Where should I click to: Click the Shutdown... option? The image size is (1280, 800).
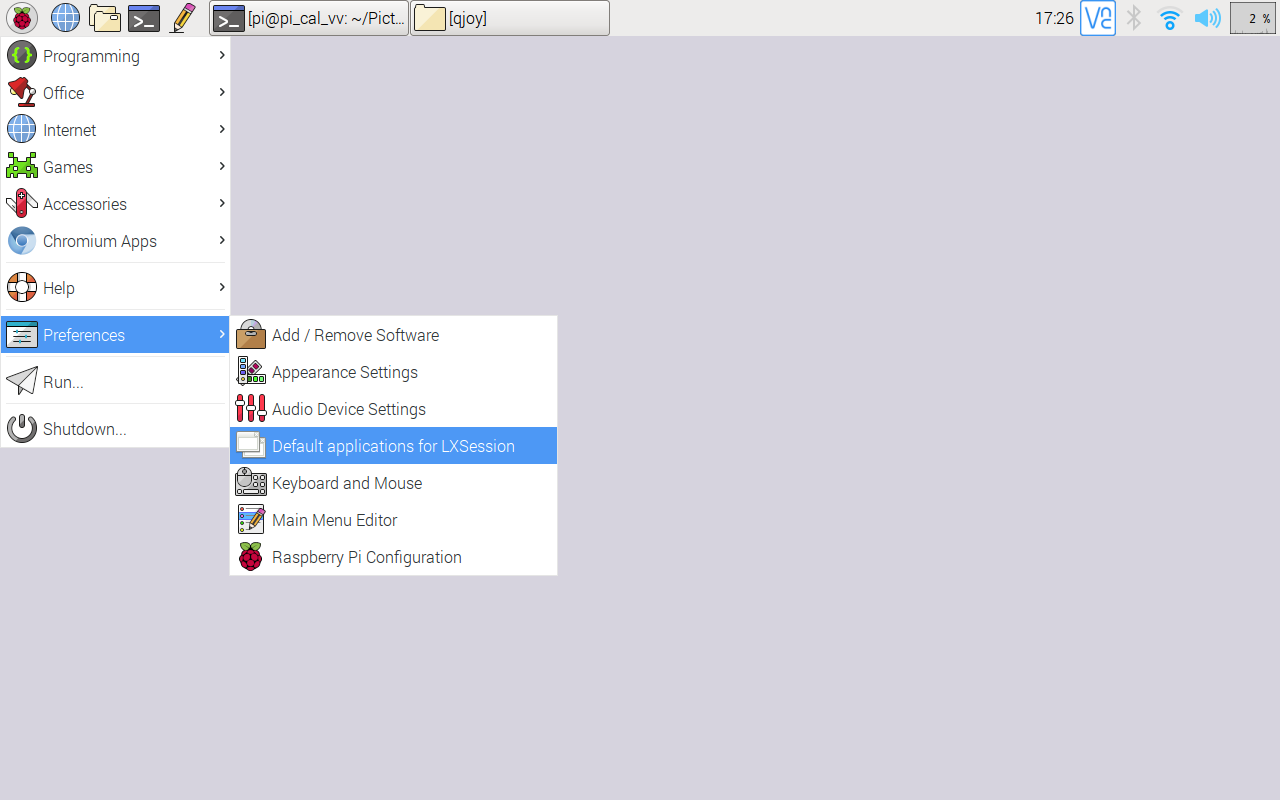pos(85,428)
